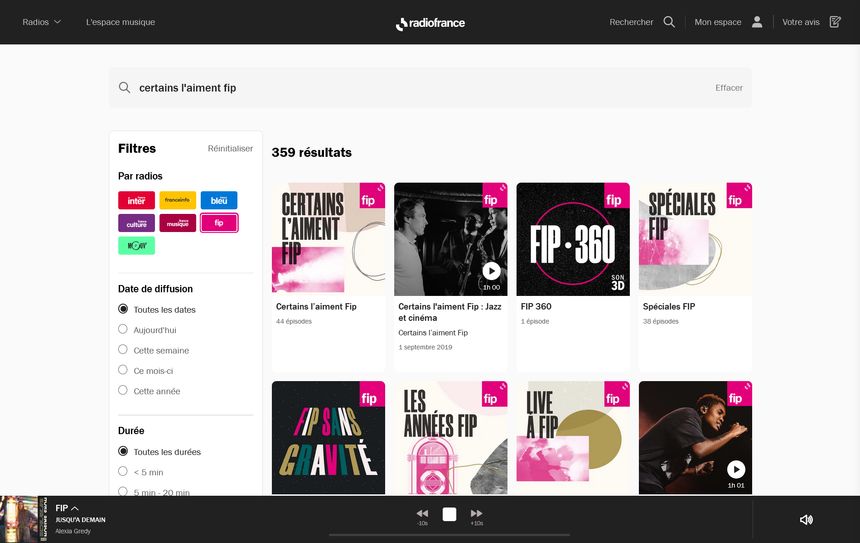Click the Mon espace user icon
Viewport: 860px width, 543px height.
(x=757, y=22)
